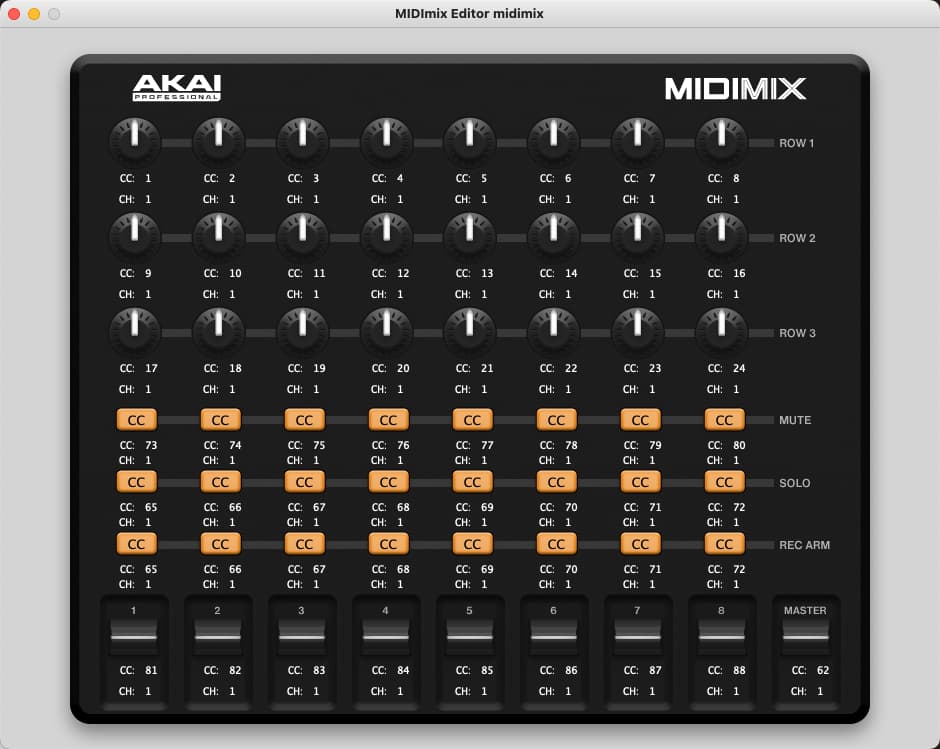Select the Row 3 knob with CC 19
The height and width of the screenshot is (749, 940).
(x=303, y=332)
